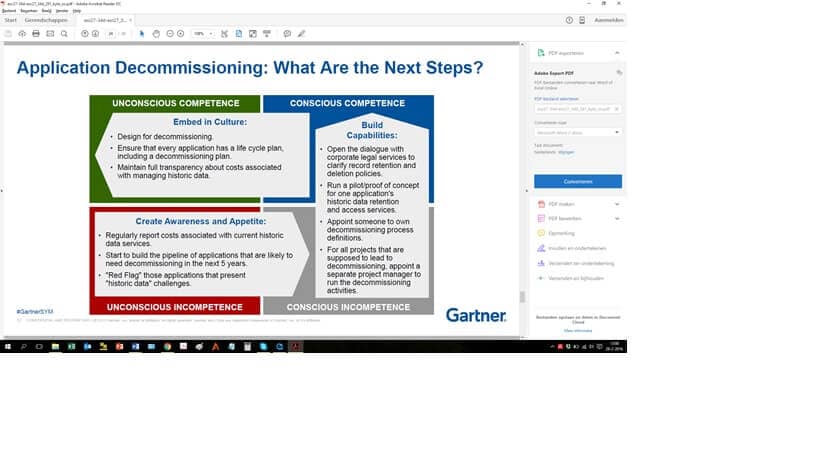This screenshot has width=819, height=460.
Task: Collapse the PDF exporteren panel
Action: pos(617,53)
